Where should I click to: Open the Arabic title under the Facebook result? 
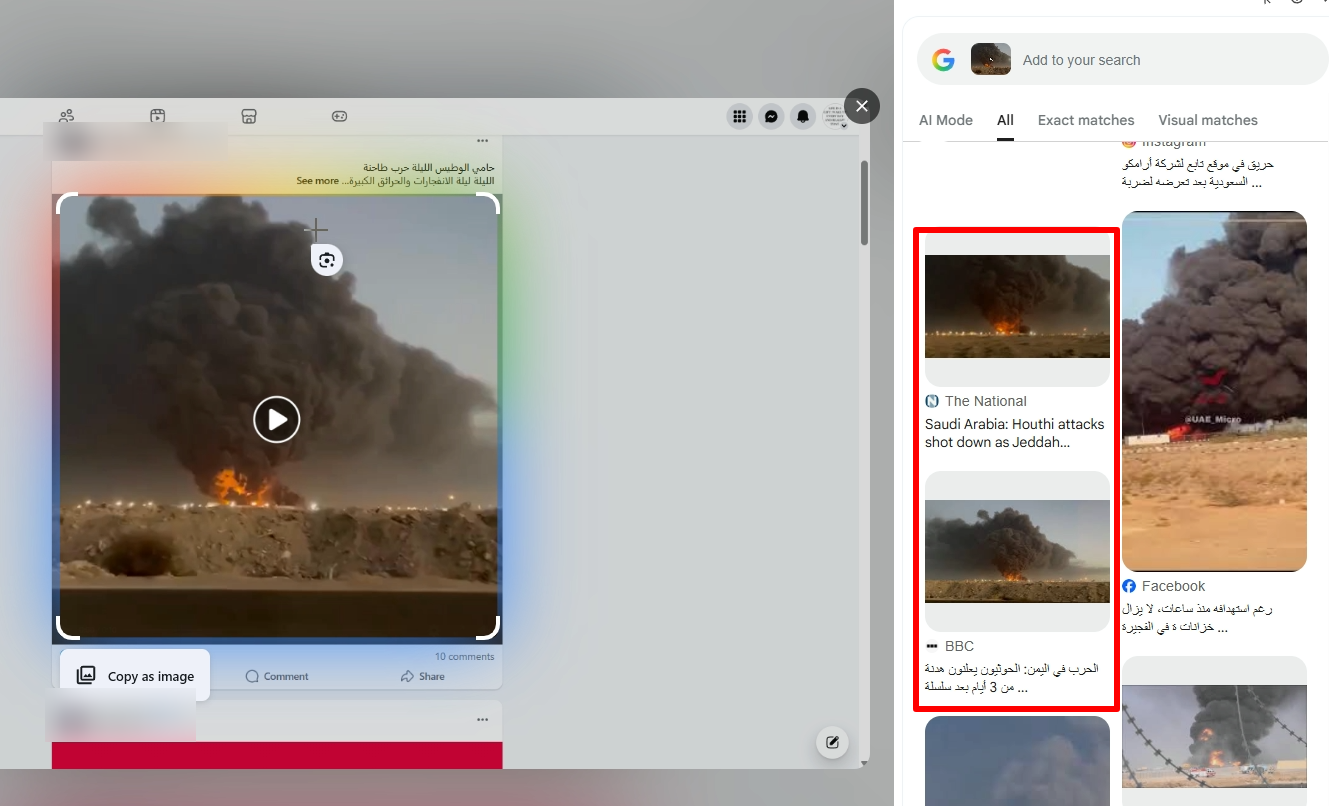1197,618
